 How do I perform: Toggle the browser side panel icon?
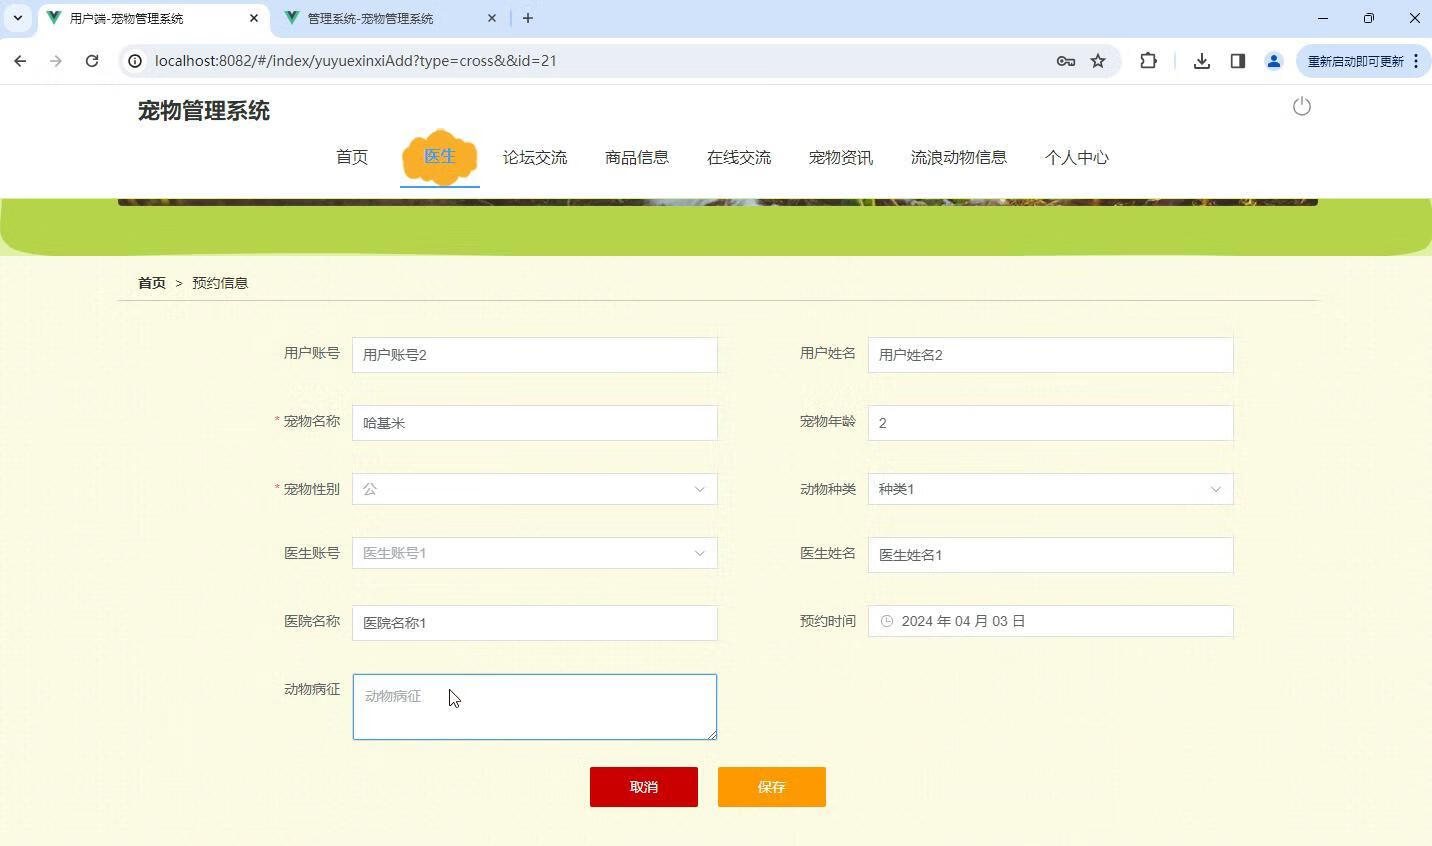pos(1237,61)
